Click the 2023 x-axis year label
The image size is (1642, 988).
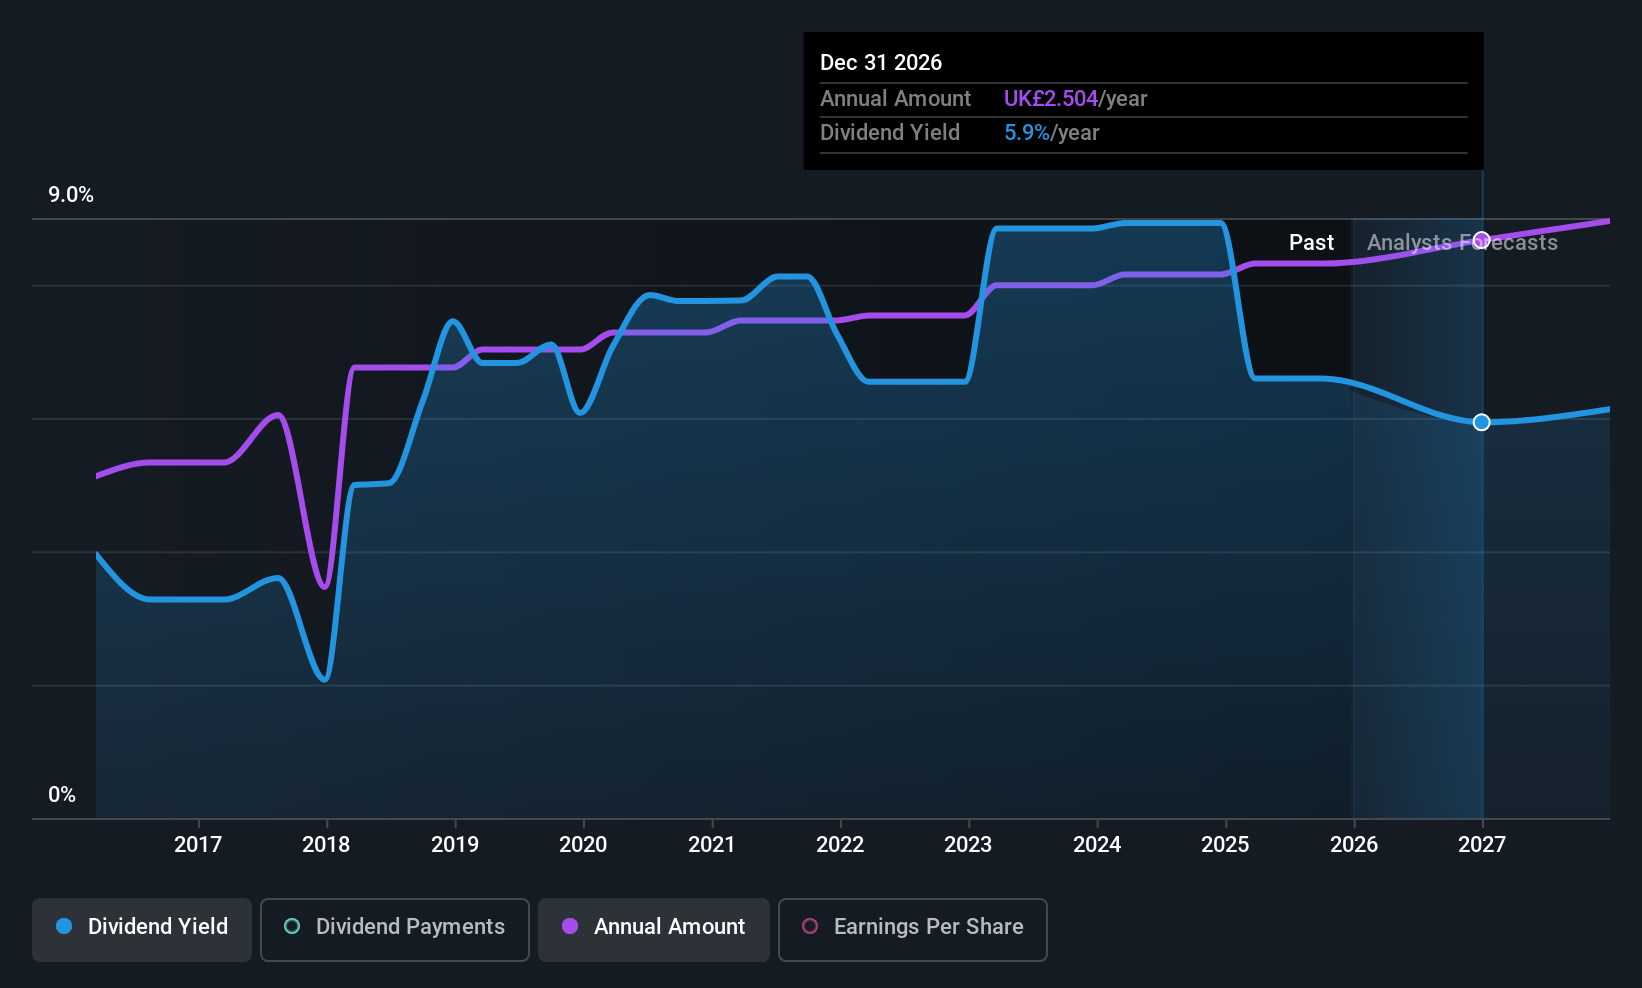coord(968,845)
